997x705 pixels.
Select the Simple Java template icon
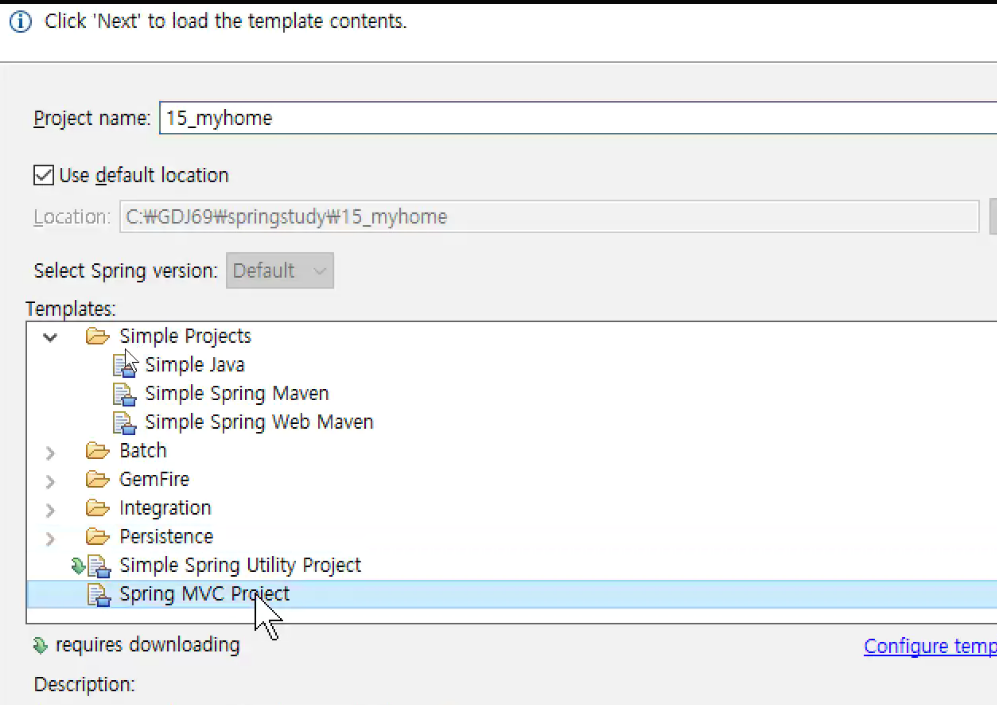click(x=124, y=365)
